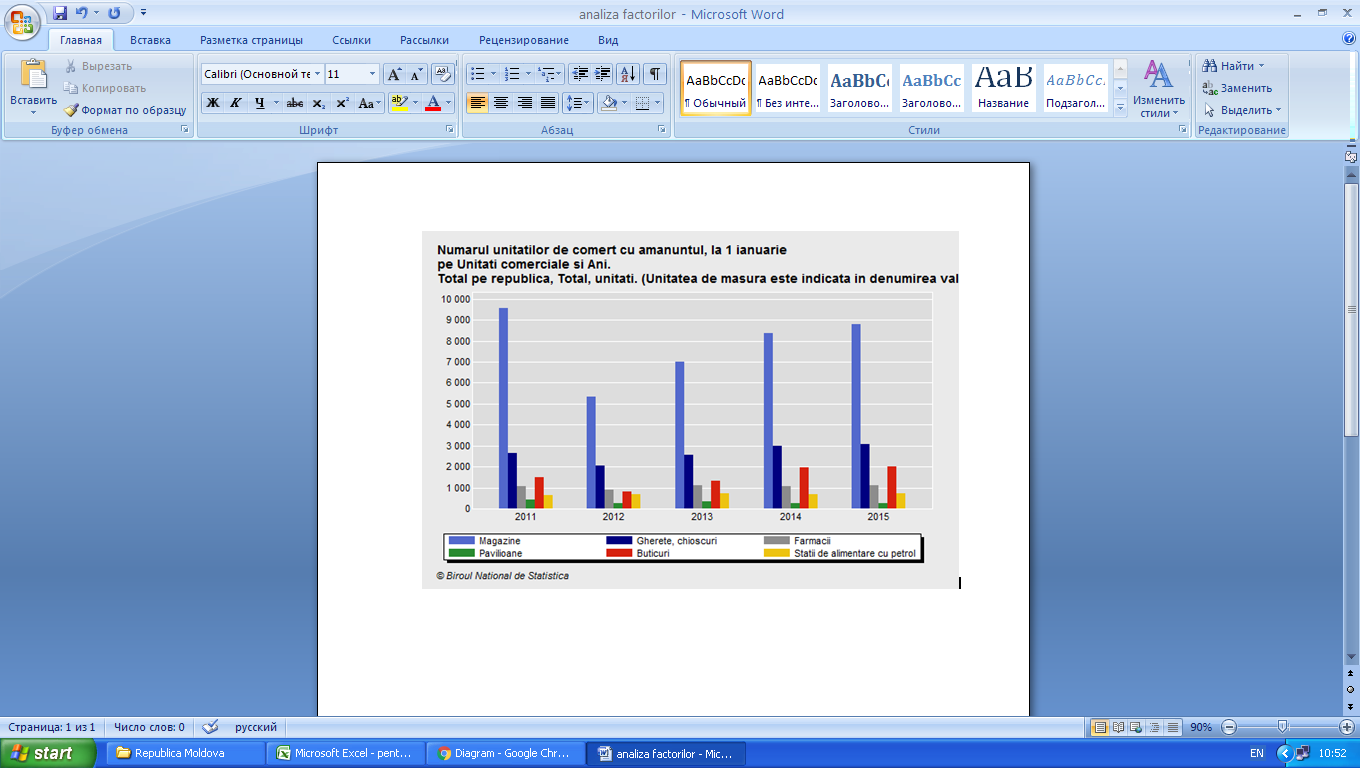Image resolution: width=1360 pixels, height=768 pixels.
Task: Open the Aa change case menu
Action: tap(369, 103)
